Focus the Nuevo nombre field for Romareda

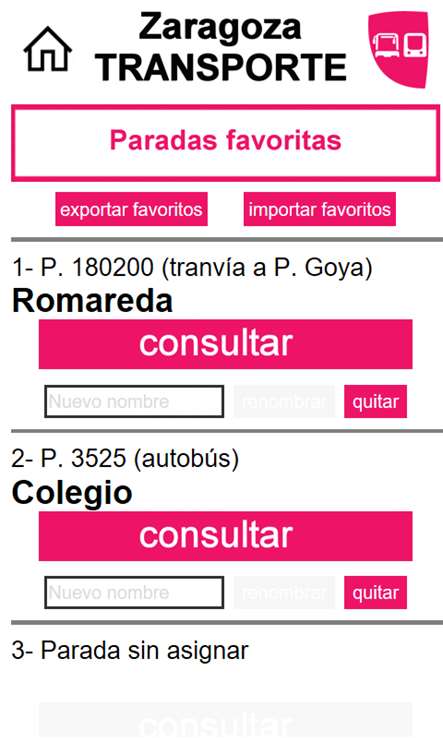pos(134,401)
